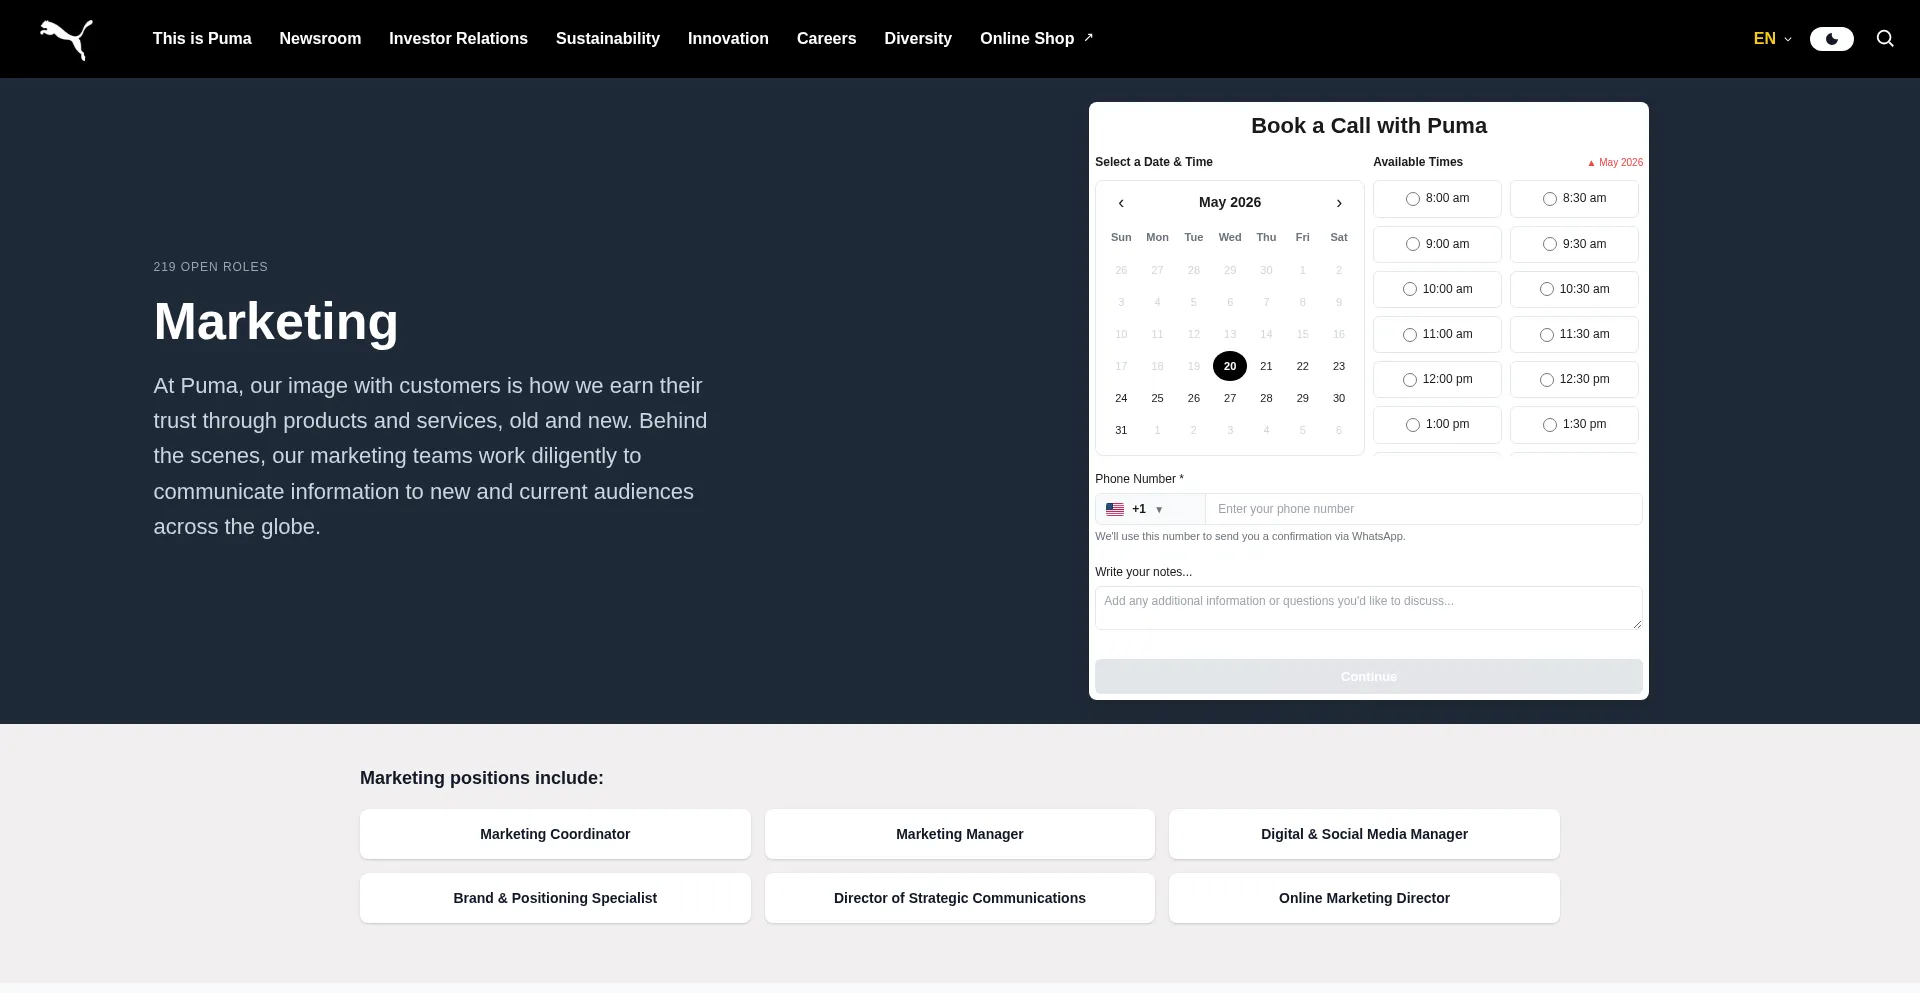The height and width of the screenshot is (993, 1920).
Task: Click the Continue button
Action: tap(1368, 677)
